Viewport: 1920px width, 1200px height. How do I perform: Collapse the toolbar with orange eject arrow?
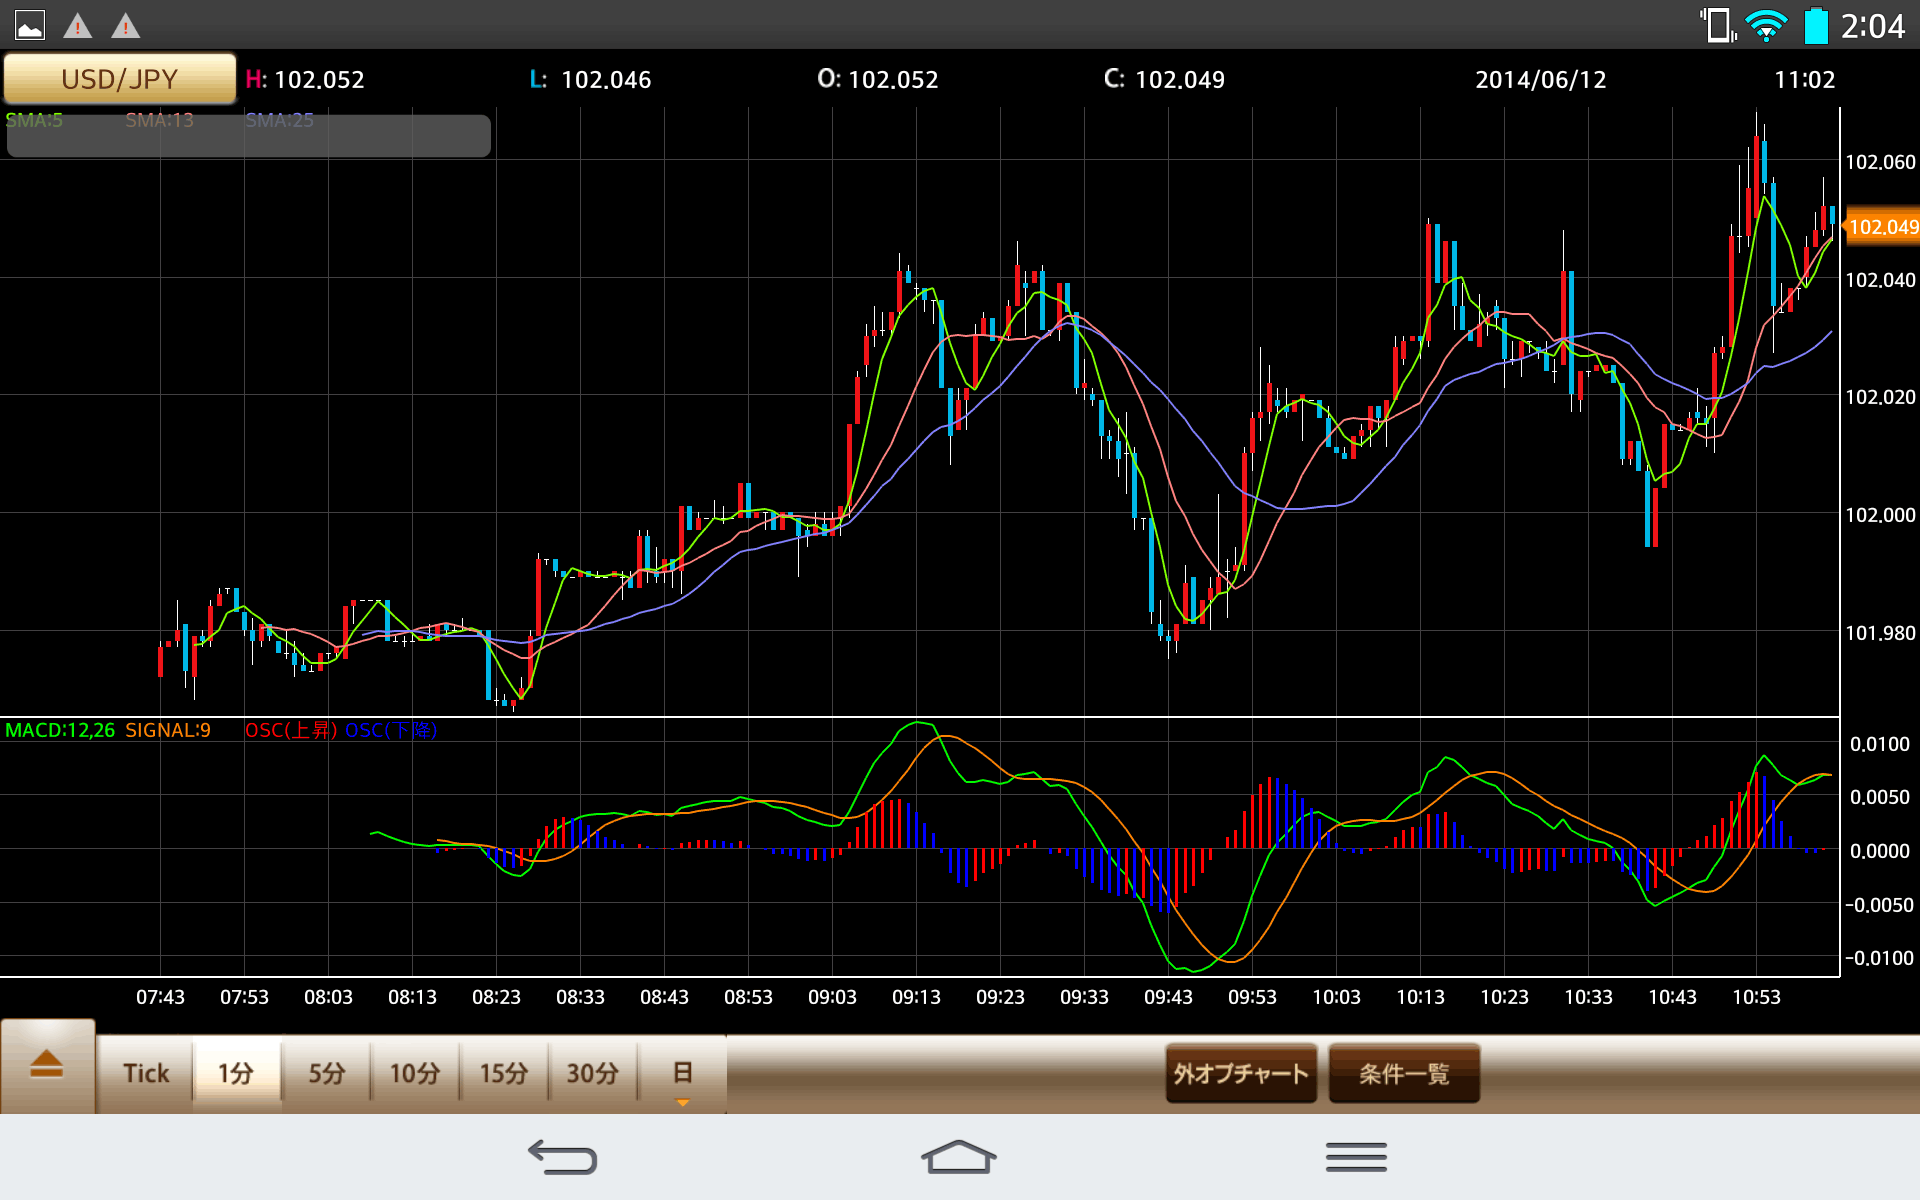tap(47, 1066)
